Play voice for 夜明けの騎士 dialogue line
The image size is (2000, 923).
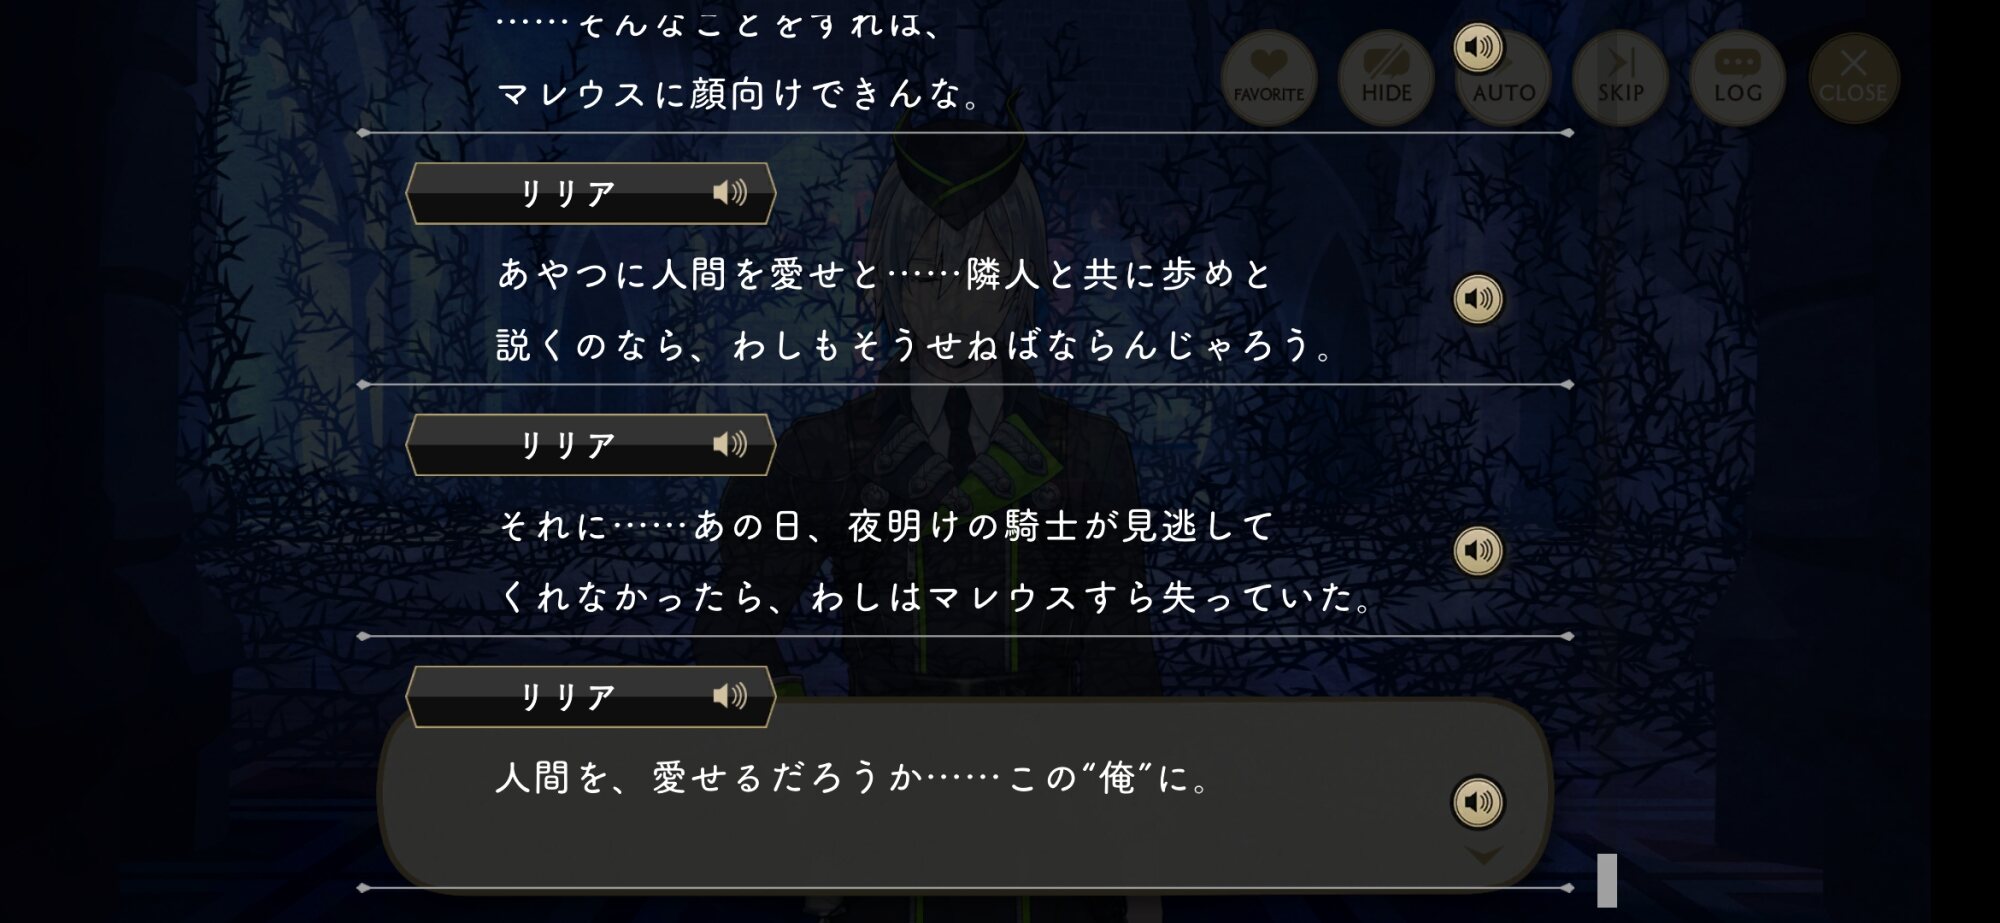pyautogui.click(x=1478, y=550)
